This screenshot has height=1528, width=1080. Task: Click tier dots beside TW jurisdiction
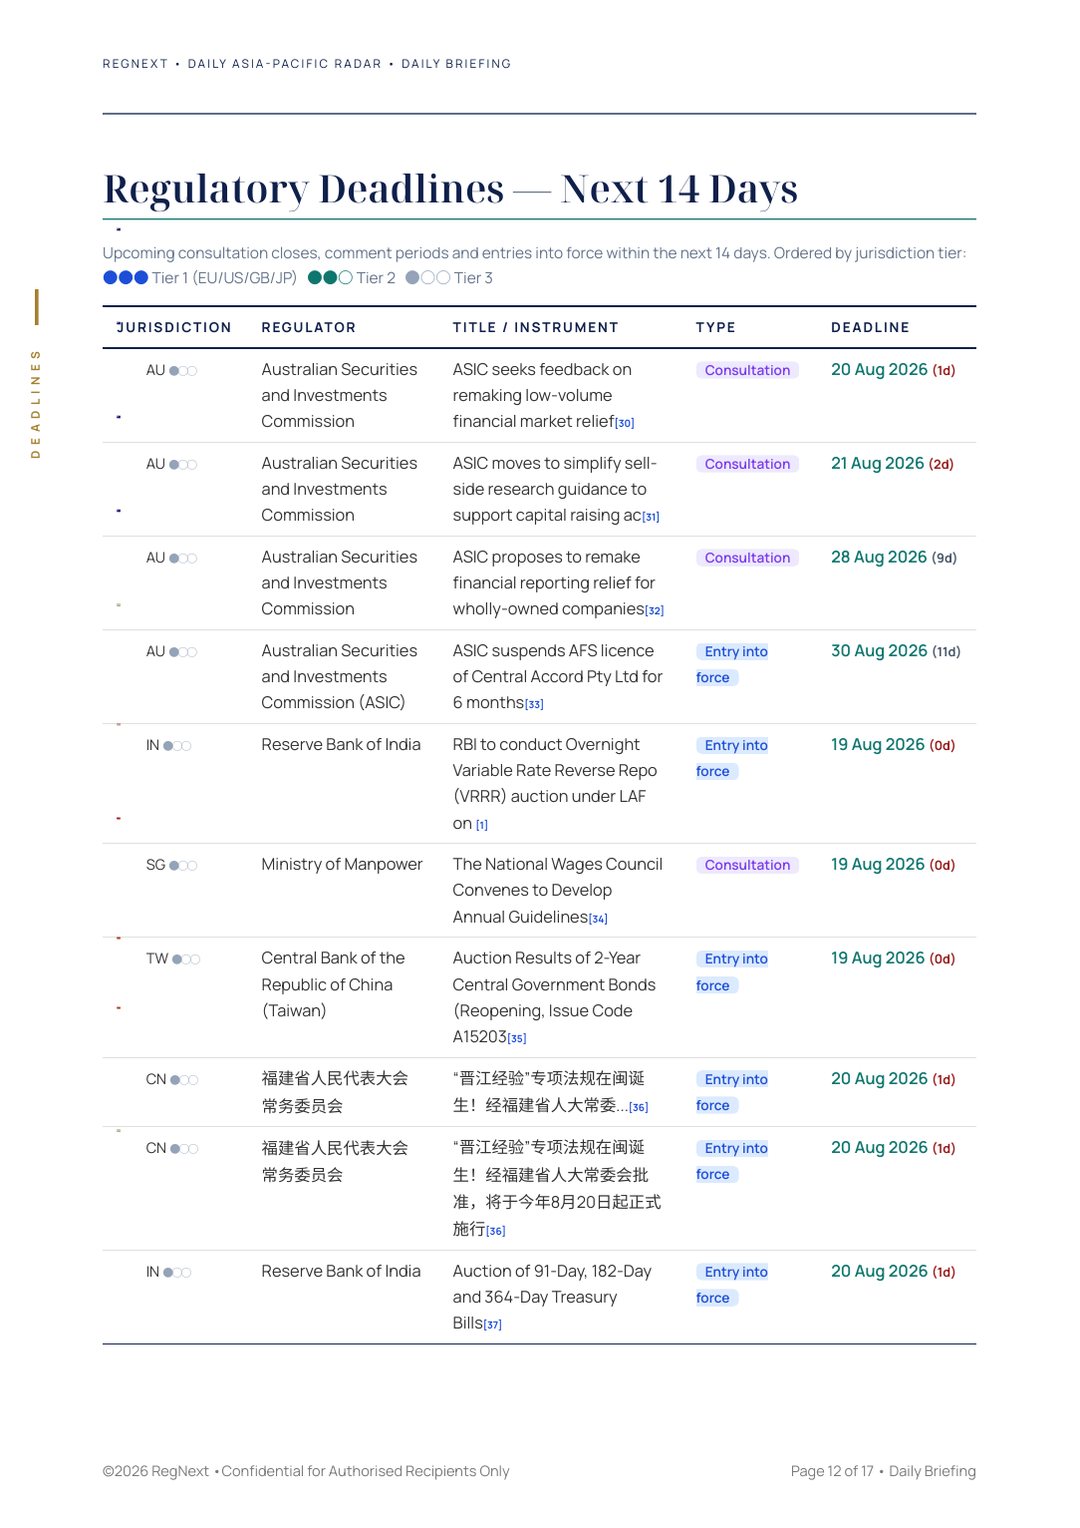click(x=186, y=960)
